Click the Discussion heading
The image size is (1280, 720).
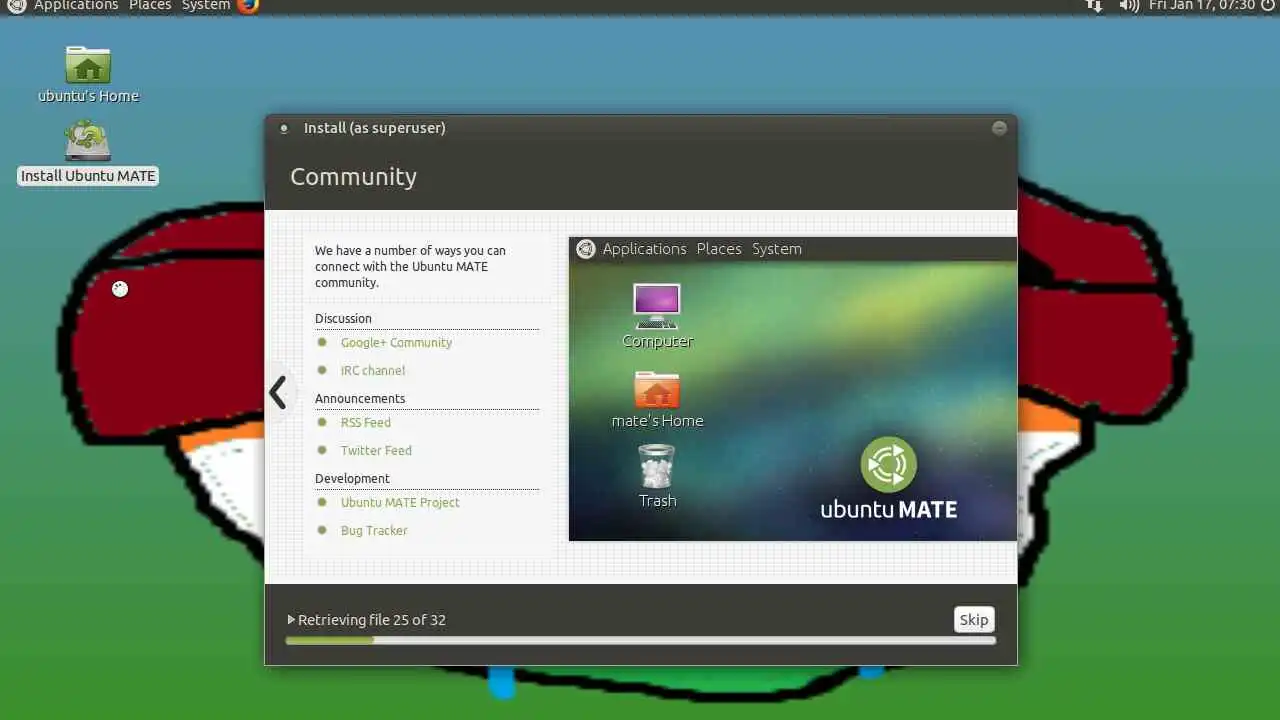(x=343, y=318)
